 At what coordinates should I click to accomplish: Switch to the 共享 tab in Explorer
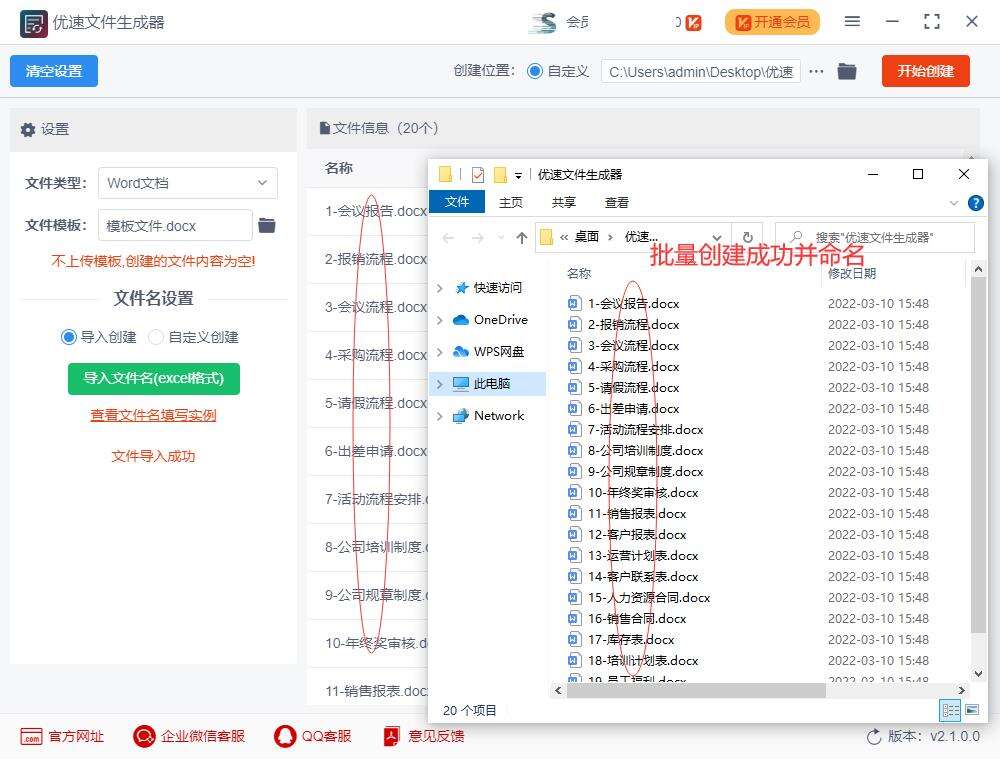tap(563, 202)
